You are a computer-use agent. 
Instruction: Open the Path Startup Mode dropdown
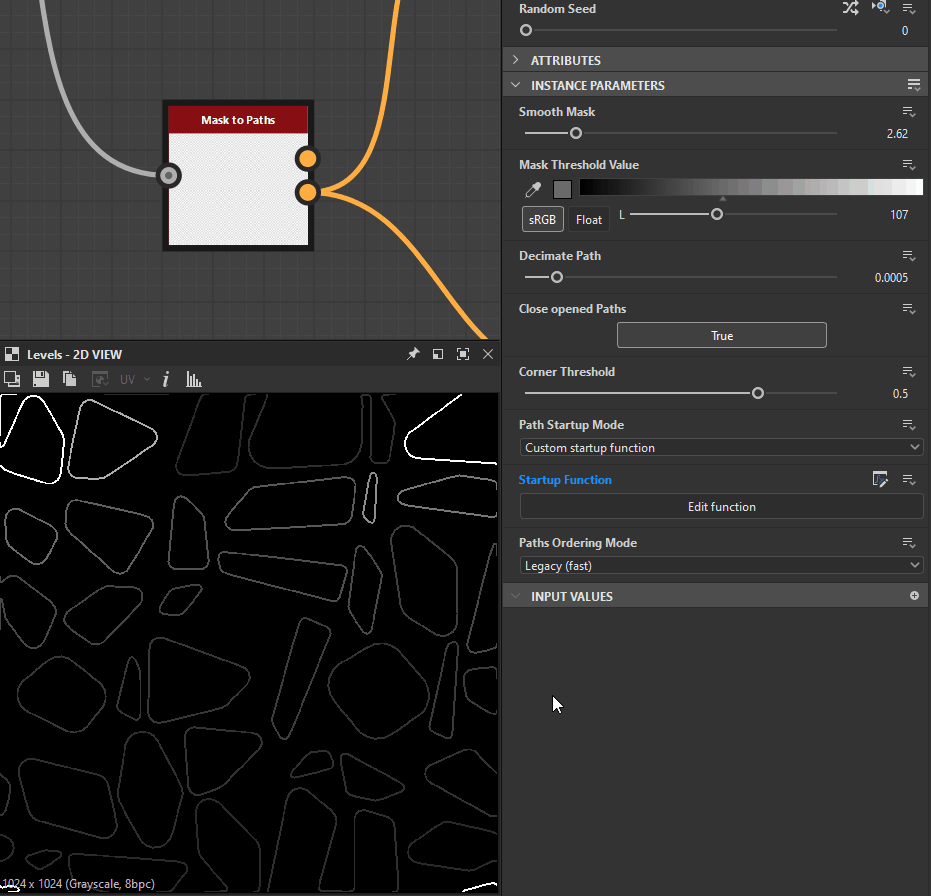[721, 447]
